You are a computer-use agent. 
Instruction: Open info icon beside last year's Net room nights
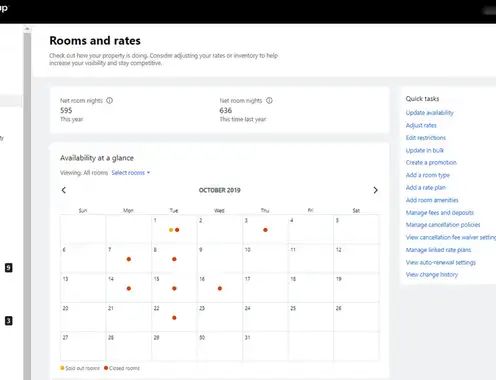click(269, 100)
